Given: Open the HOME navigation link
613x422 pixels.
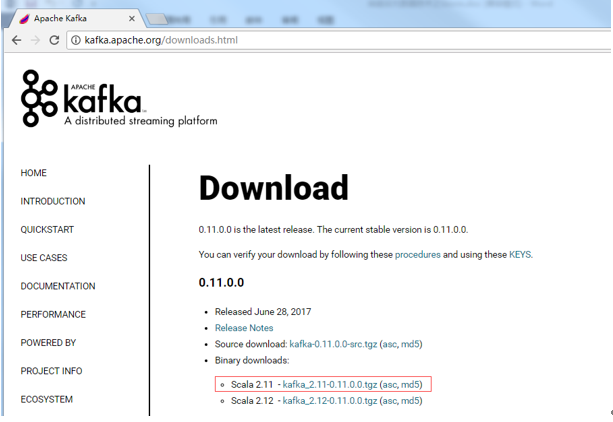Looking at the screenshot, I should [x=34, y=173].
